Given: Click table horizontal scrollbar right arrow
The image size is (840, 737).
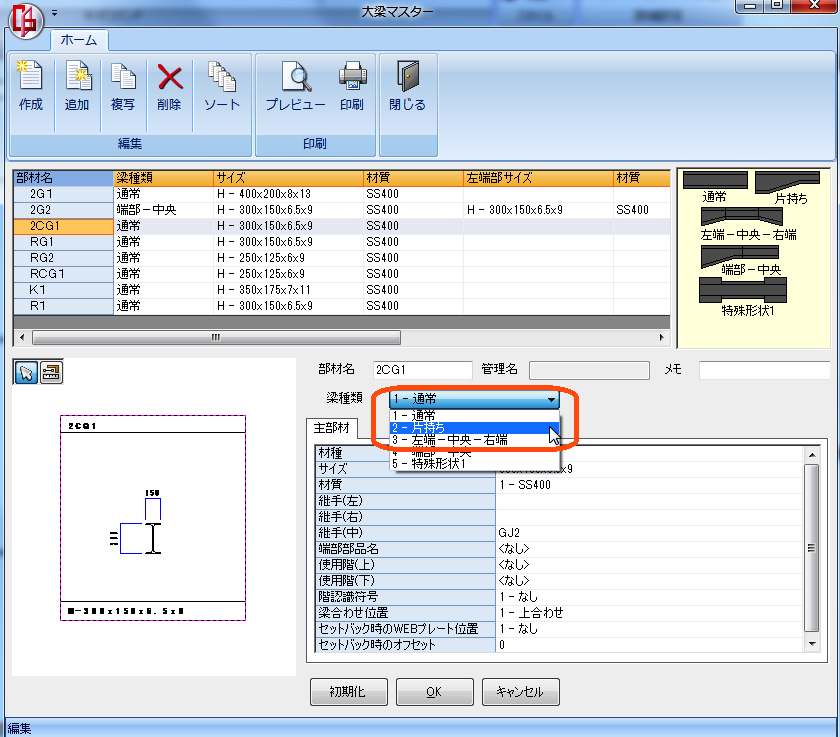Looking at the screenshot, I should [661, 337].
